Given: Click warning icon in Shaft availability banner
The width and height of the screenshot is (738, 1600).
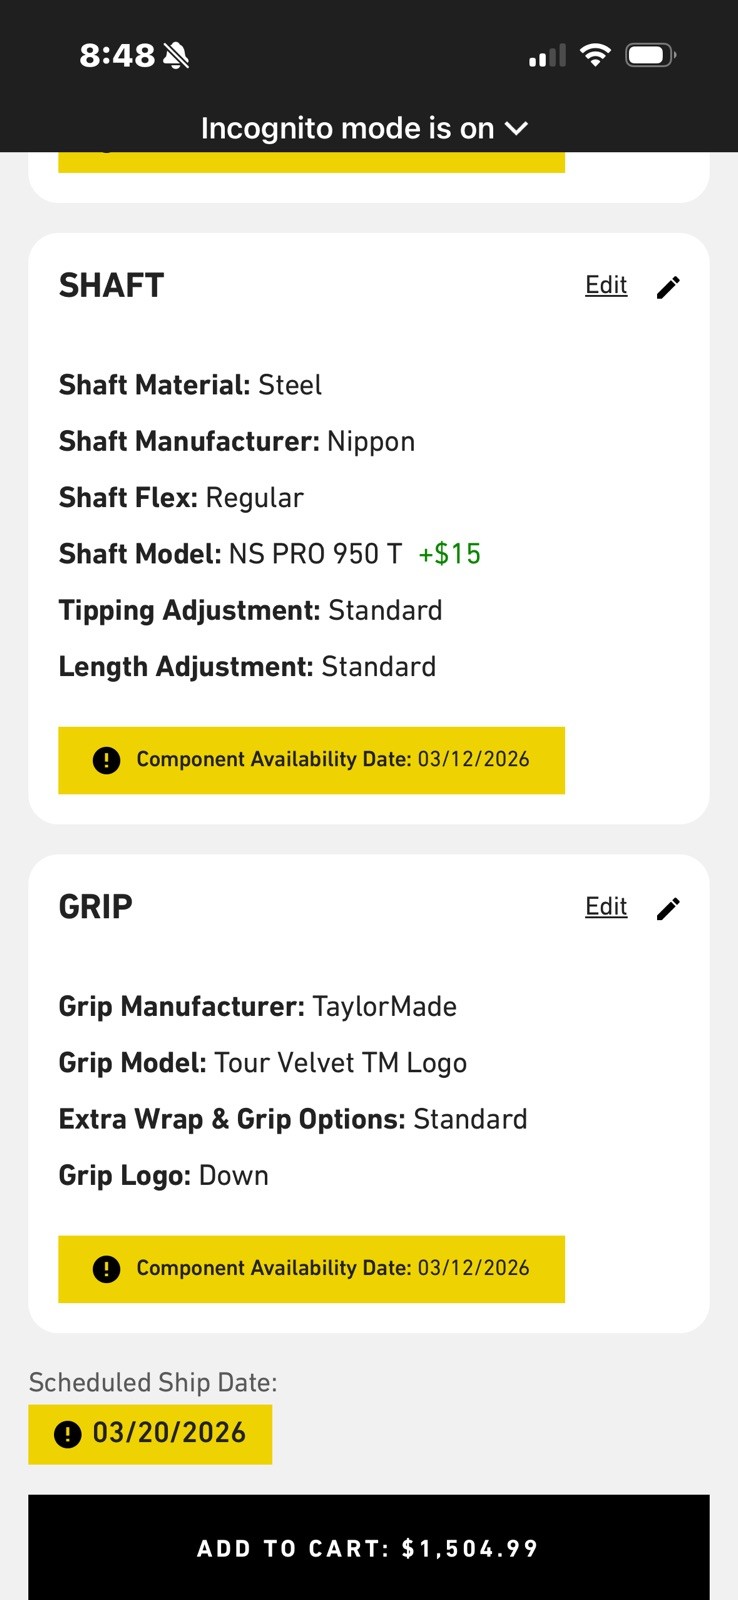Looking at the screenshot, I should click(x=106, y=760).
